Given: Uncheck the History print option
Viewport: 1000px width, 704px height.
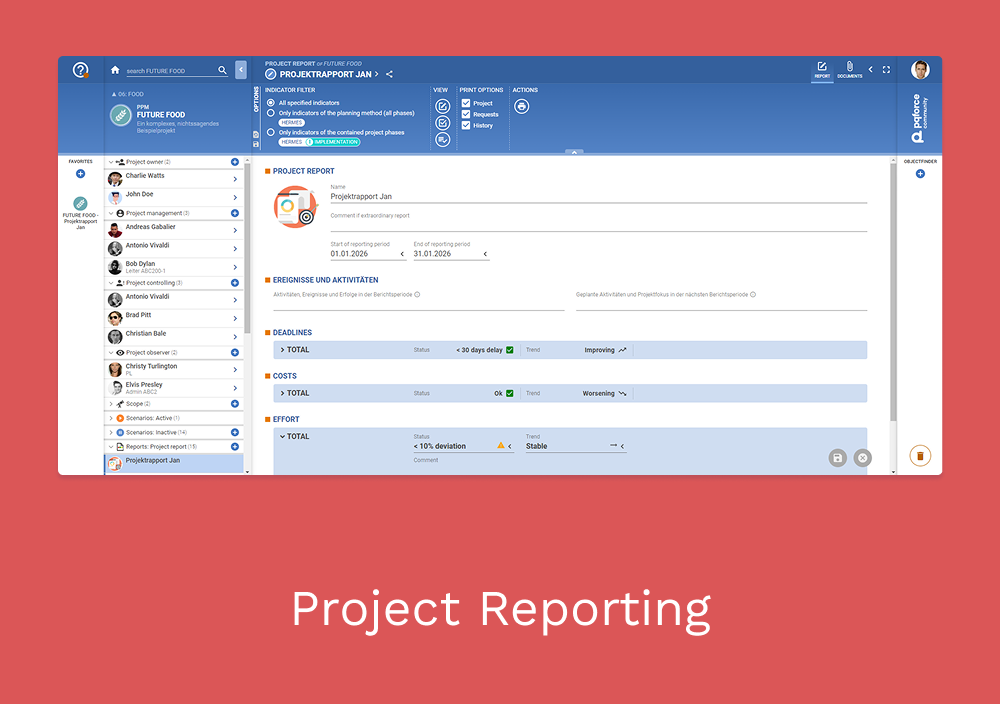Looking at the screenshot, I should click(466, 126).
